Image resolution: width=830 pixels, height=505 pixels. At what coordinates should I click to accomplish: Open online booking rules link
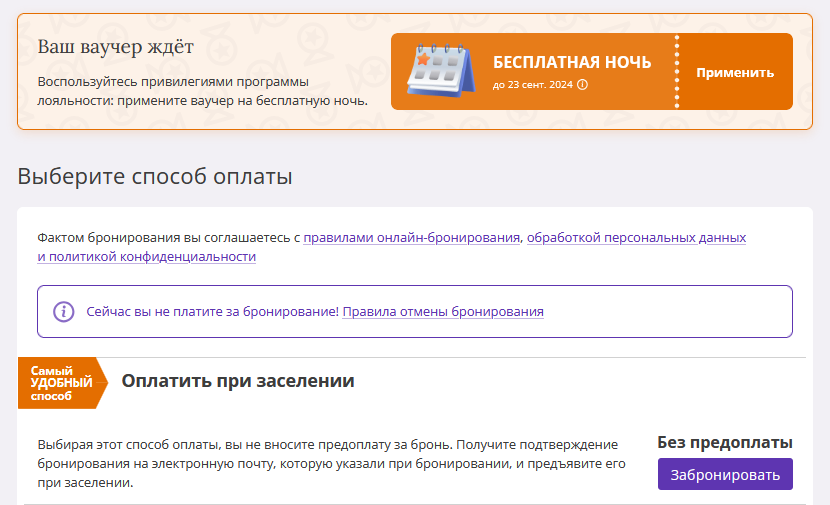[x=411, y=238]
